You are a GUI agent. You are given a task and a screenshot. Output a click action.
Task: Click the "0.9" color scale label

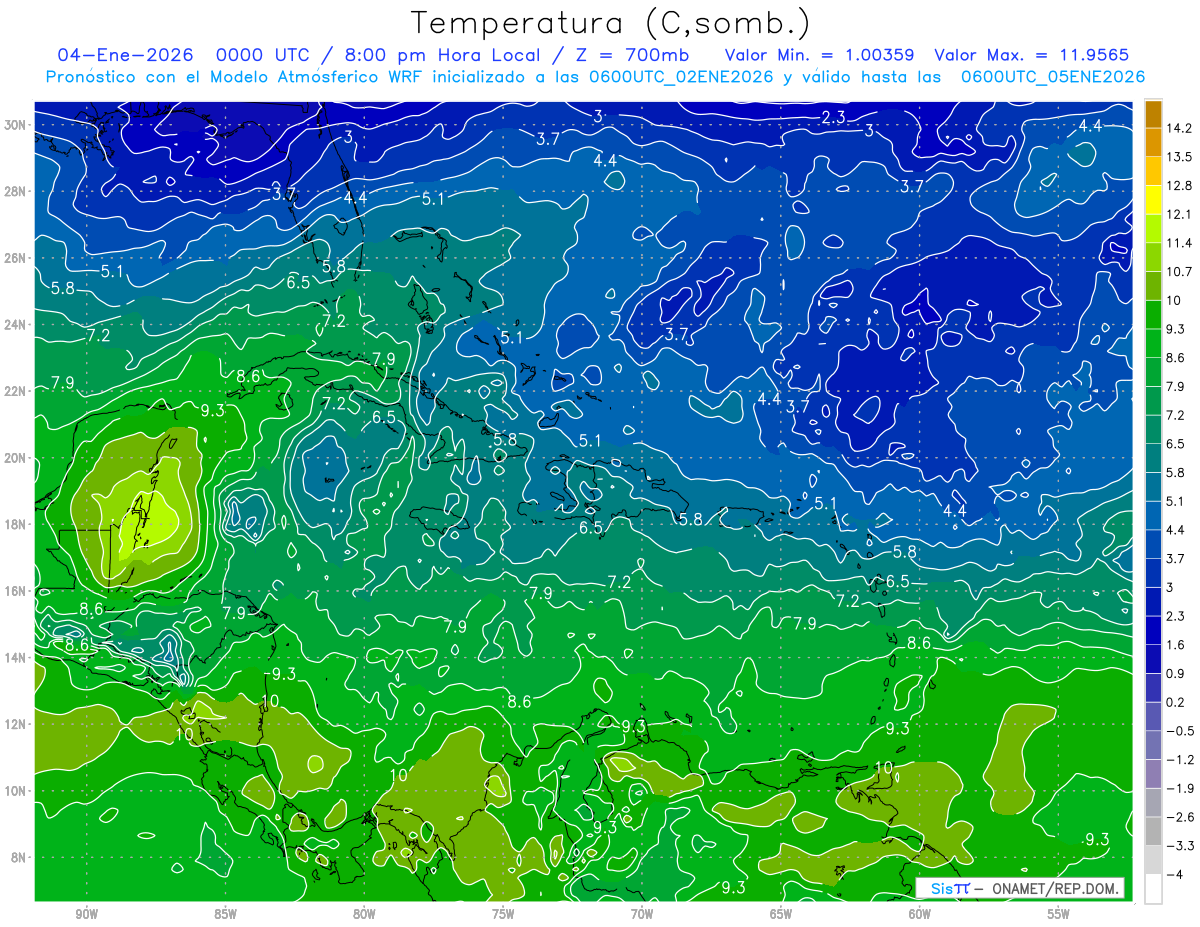click(x=1177, y=673)
